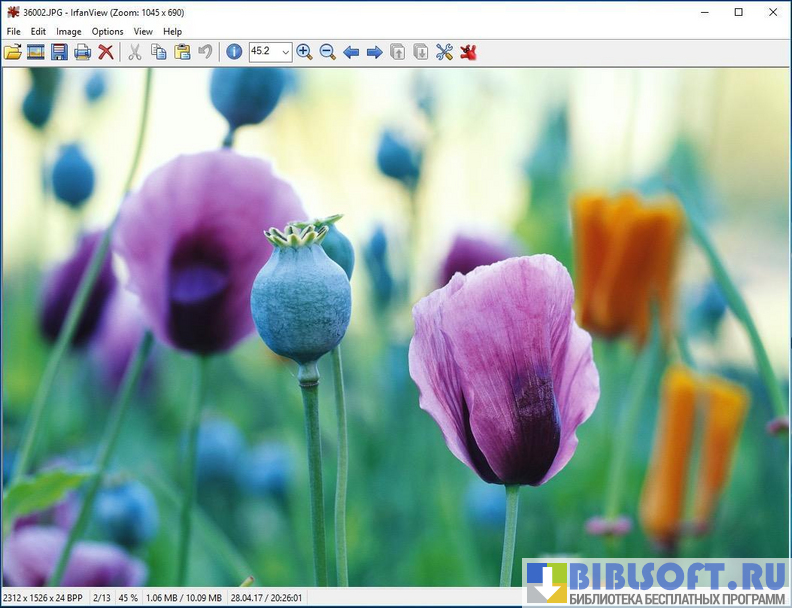Open the Image menu
The height and width of the screenshot is (608, 792).
(x=68, y=31)
